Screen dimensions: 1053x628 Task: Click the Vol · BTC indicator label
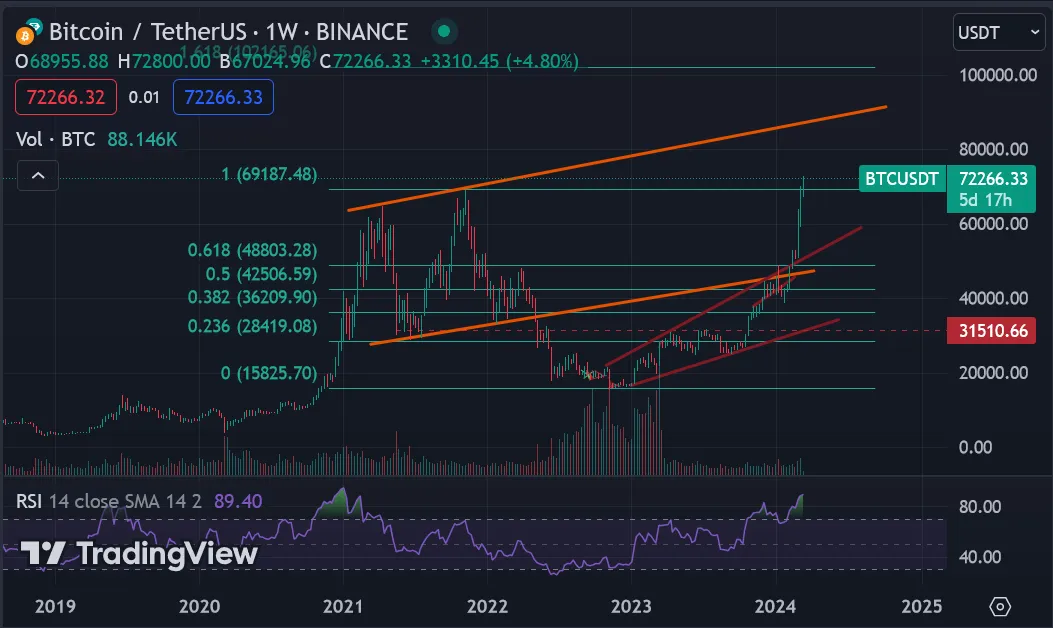pyautogui.click(x=56, y=139)
